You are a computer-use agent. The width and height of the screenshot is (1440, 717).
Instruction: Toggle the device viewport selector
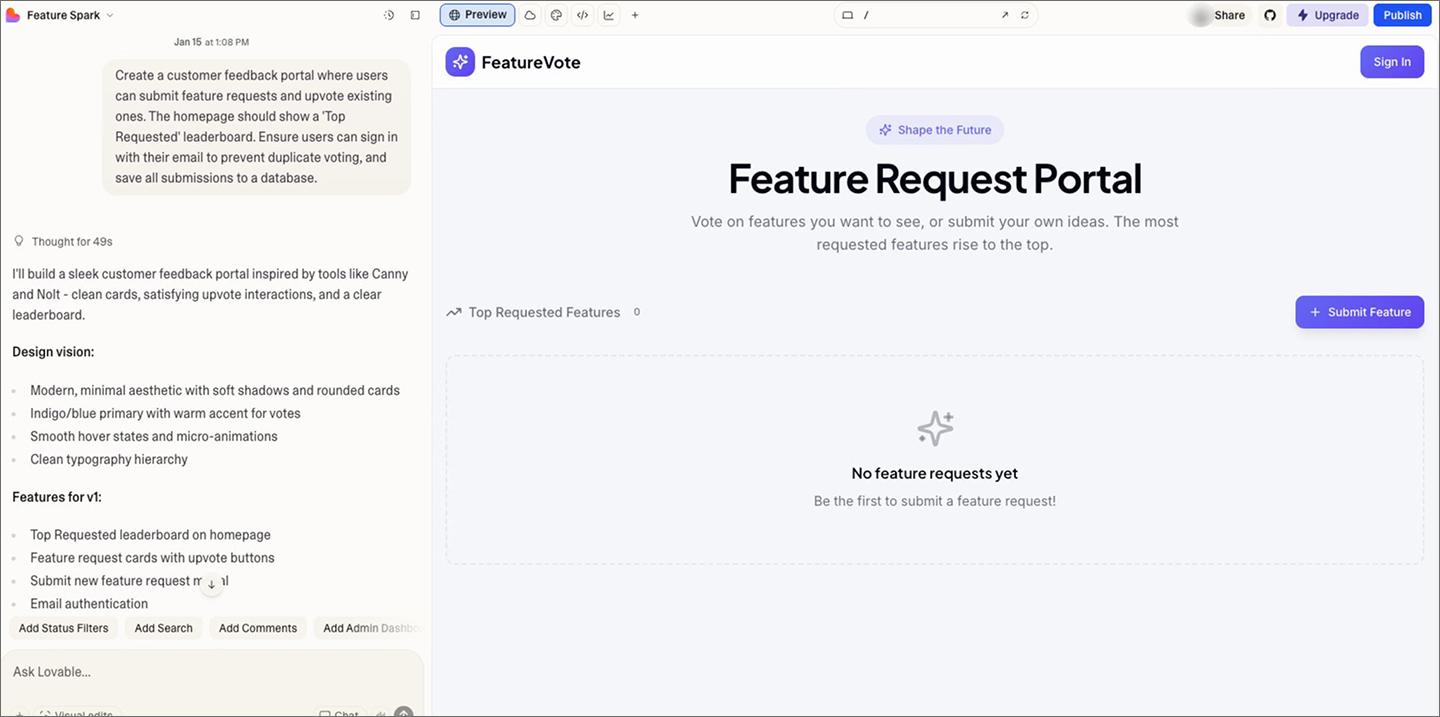(847, 14)
